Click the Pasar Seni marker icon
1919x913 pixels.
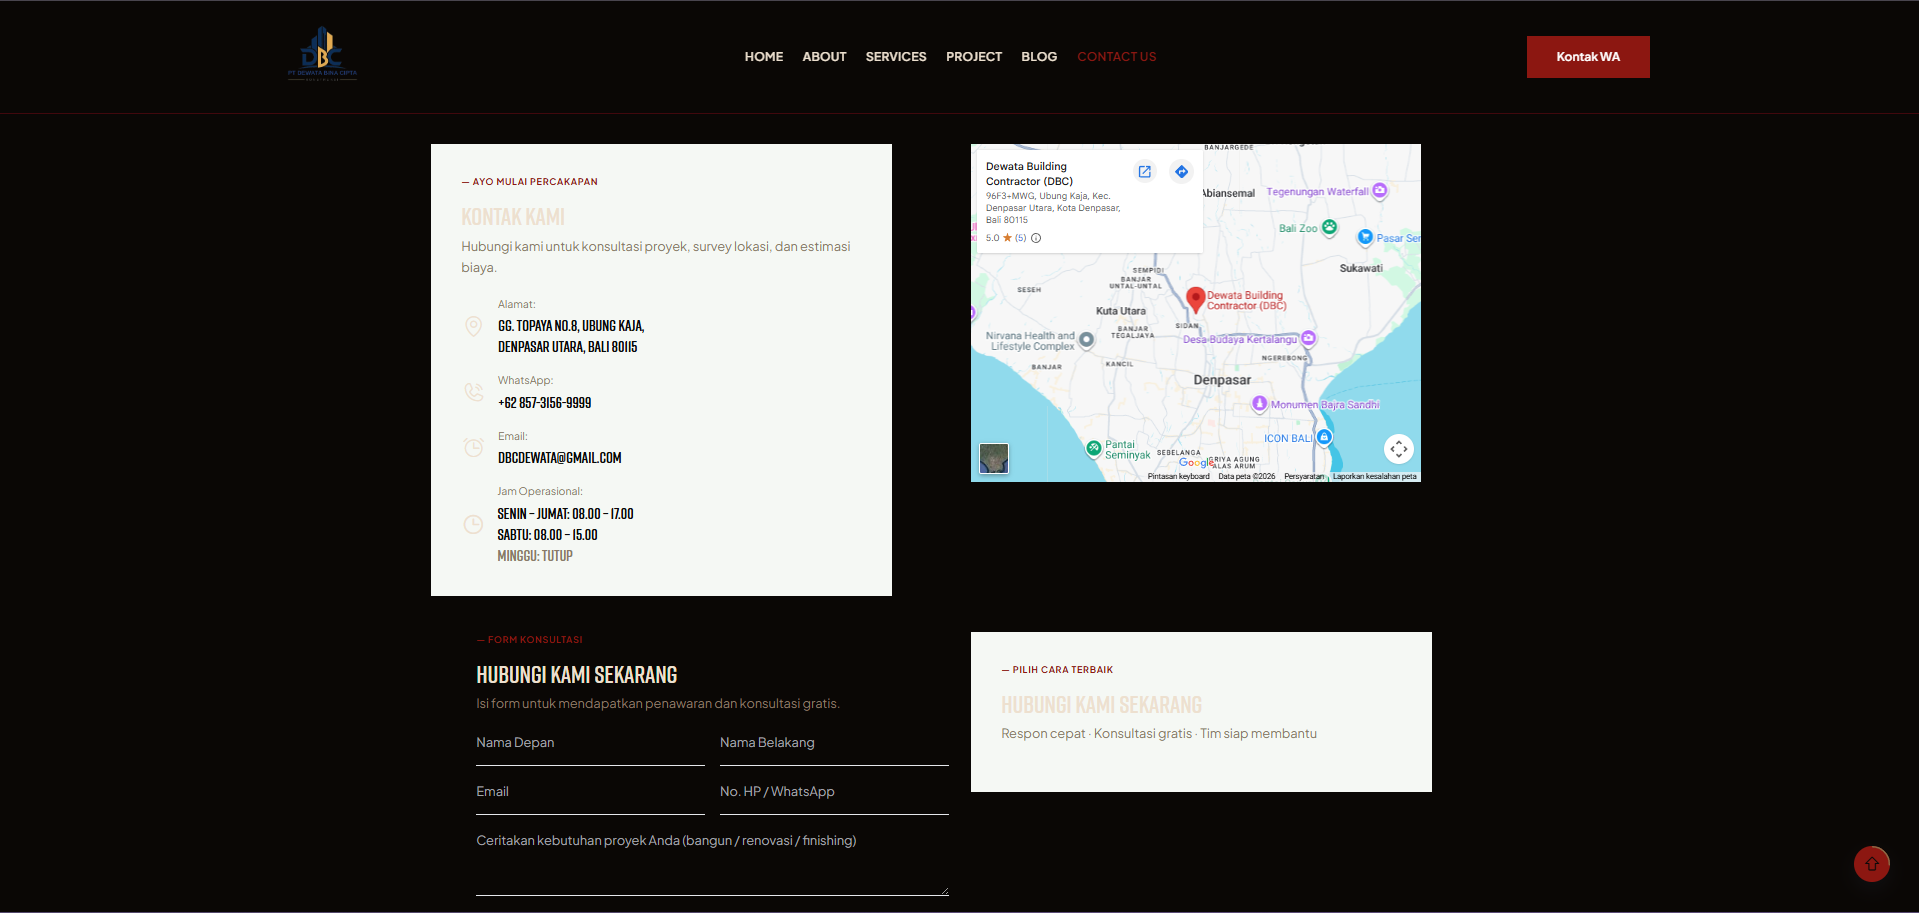coord(1365,237)
